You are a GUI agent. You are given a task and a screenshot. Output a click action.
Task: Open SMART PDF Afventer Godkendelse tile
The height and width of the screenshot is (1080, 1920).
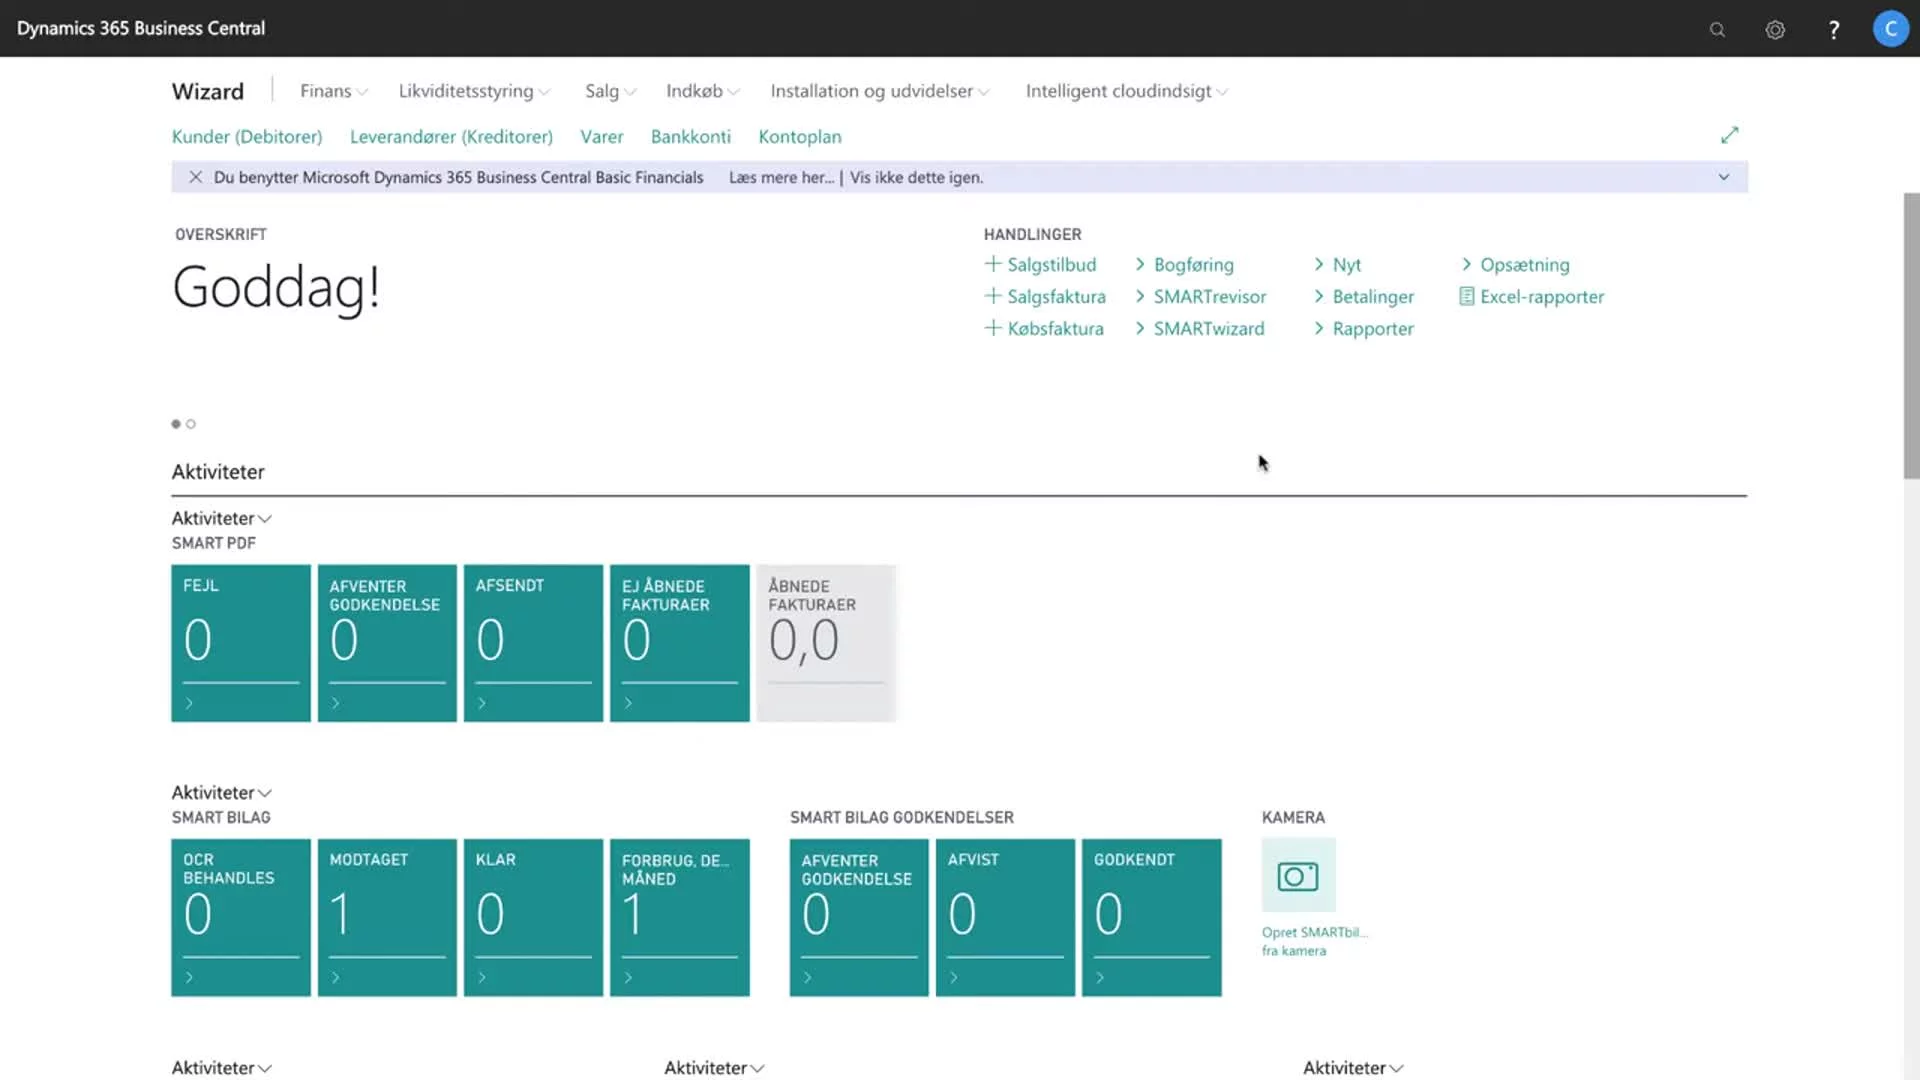point(387,643)
